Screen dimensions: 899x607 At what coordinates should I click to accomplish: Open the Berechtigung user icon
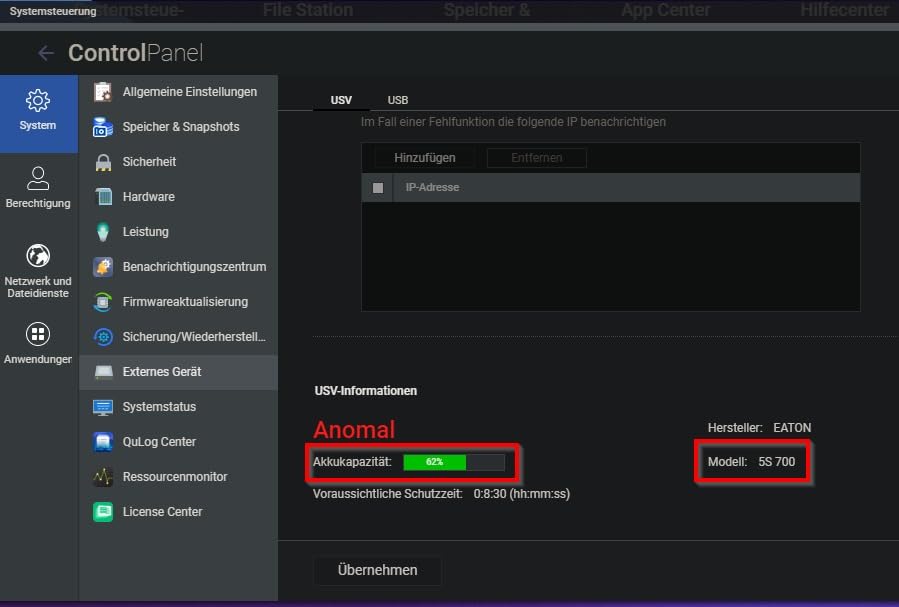pyautogui.click(x=38, y=179)
